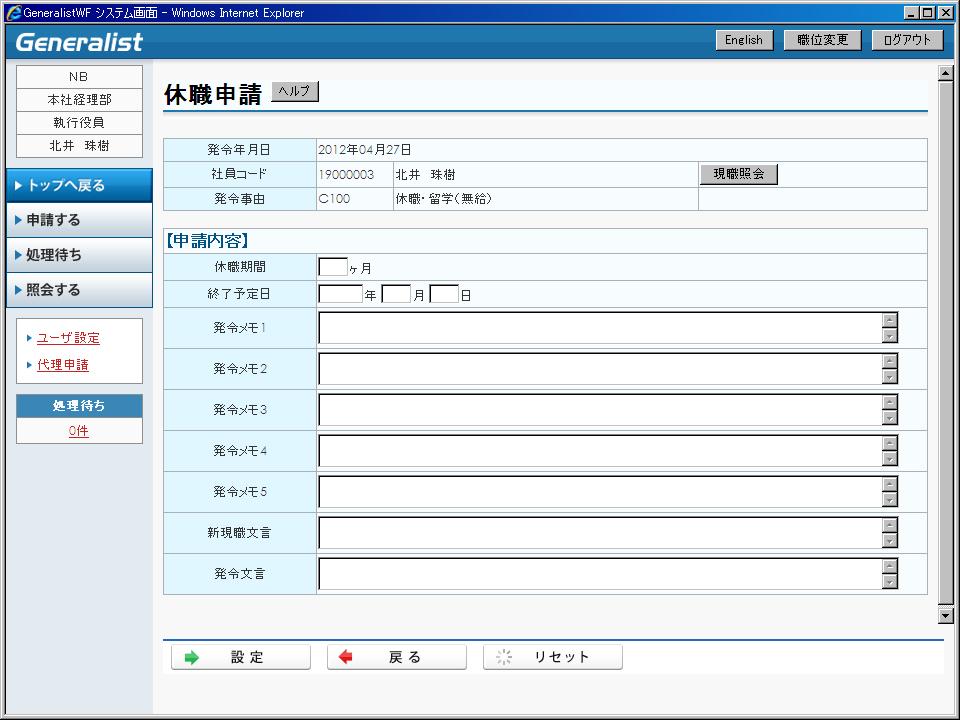Open the ユーザ設定 link
The height and width of the screenshot is (720, 960).
pyautogui.click(x=68, y=338)
